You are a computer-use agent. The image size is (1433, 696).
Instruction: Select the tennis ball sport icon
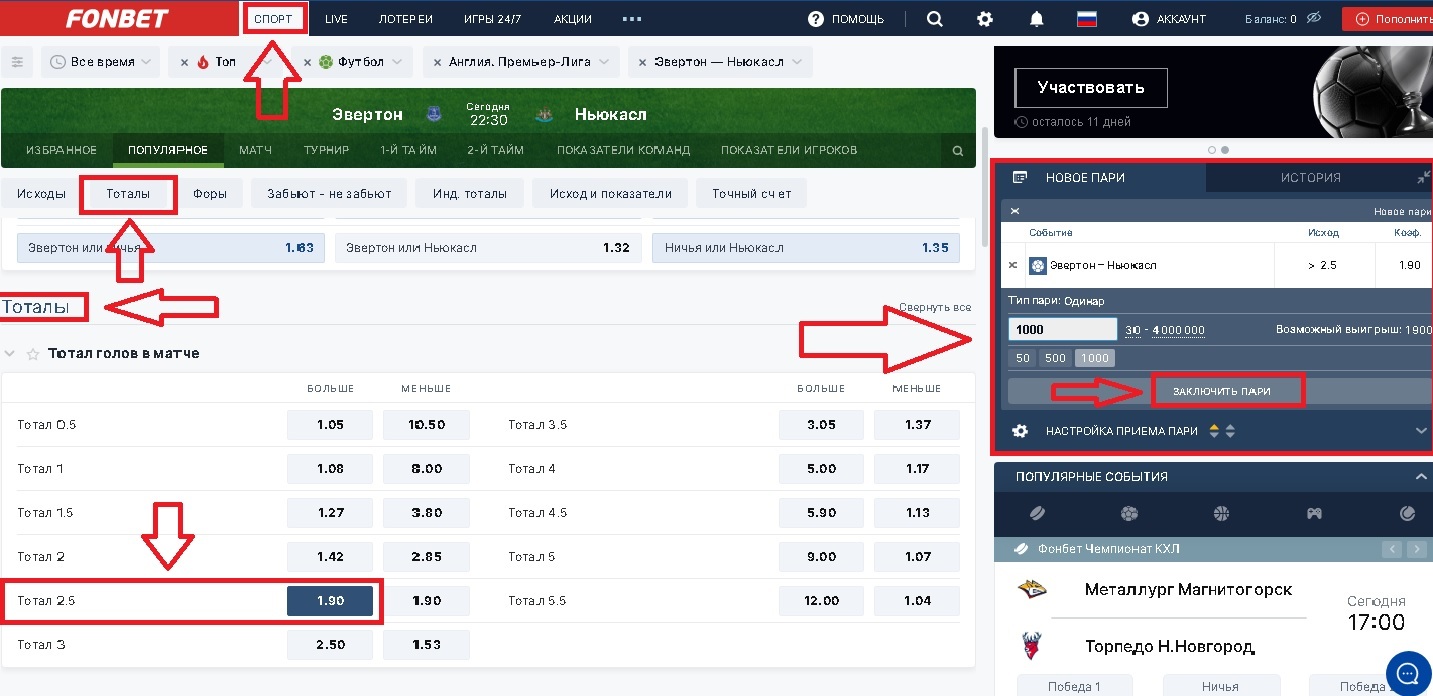(1408, 514)
